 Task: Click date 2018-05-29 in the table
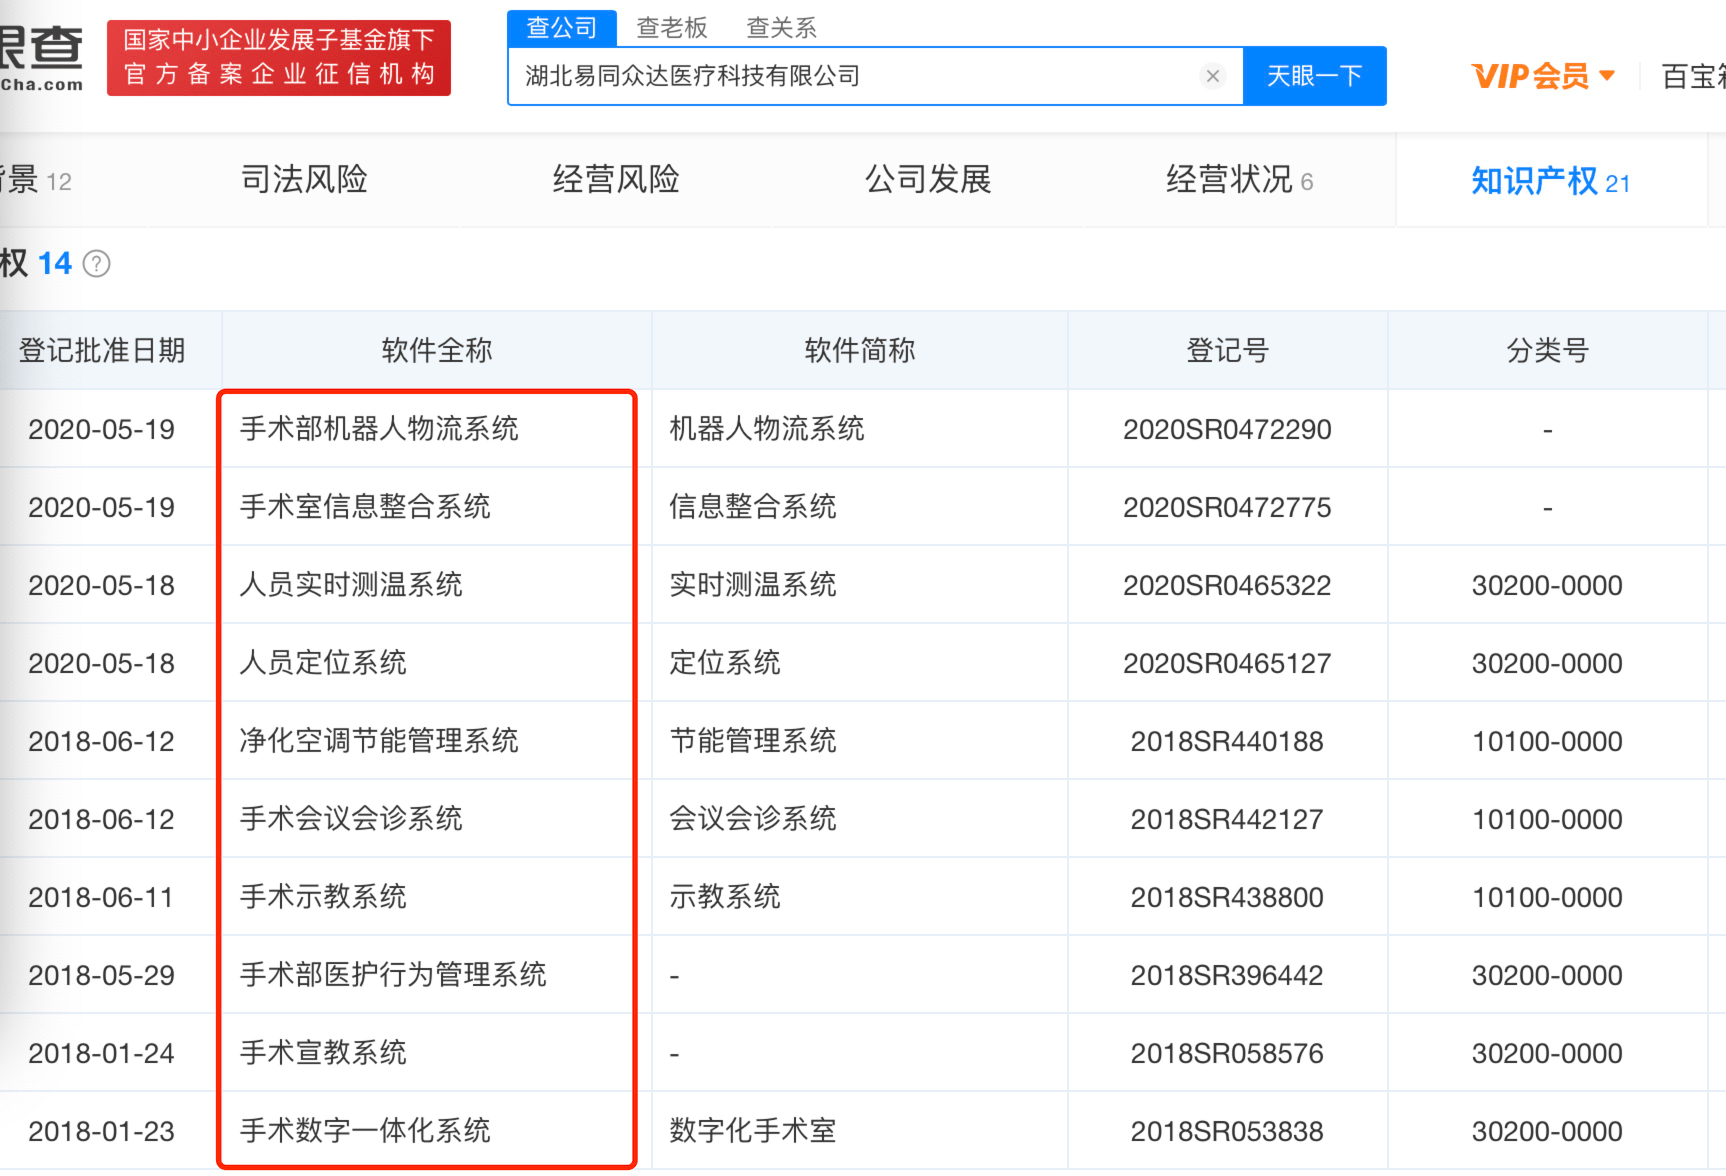[101, 976]
